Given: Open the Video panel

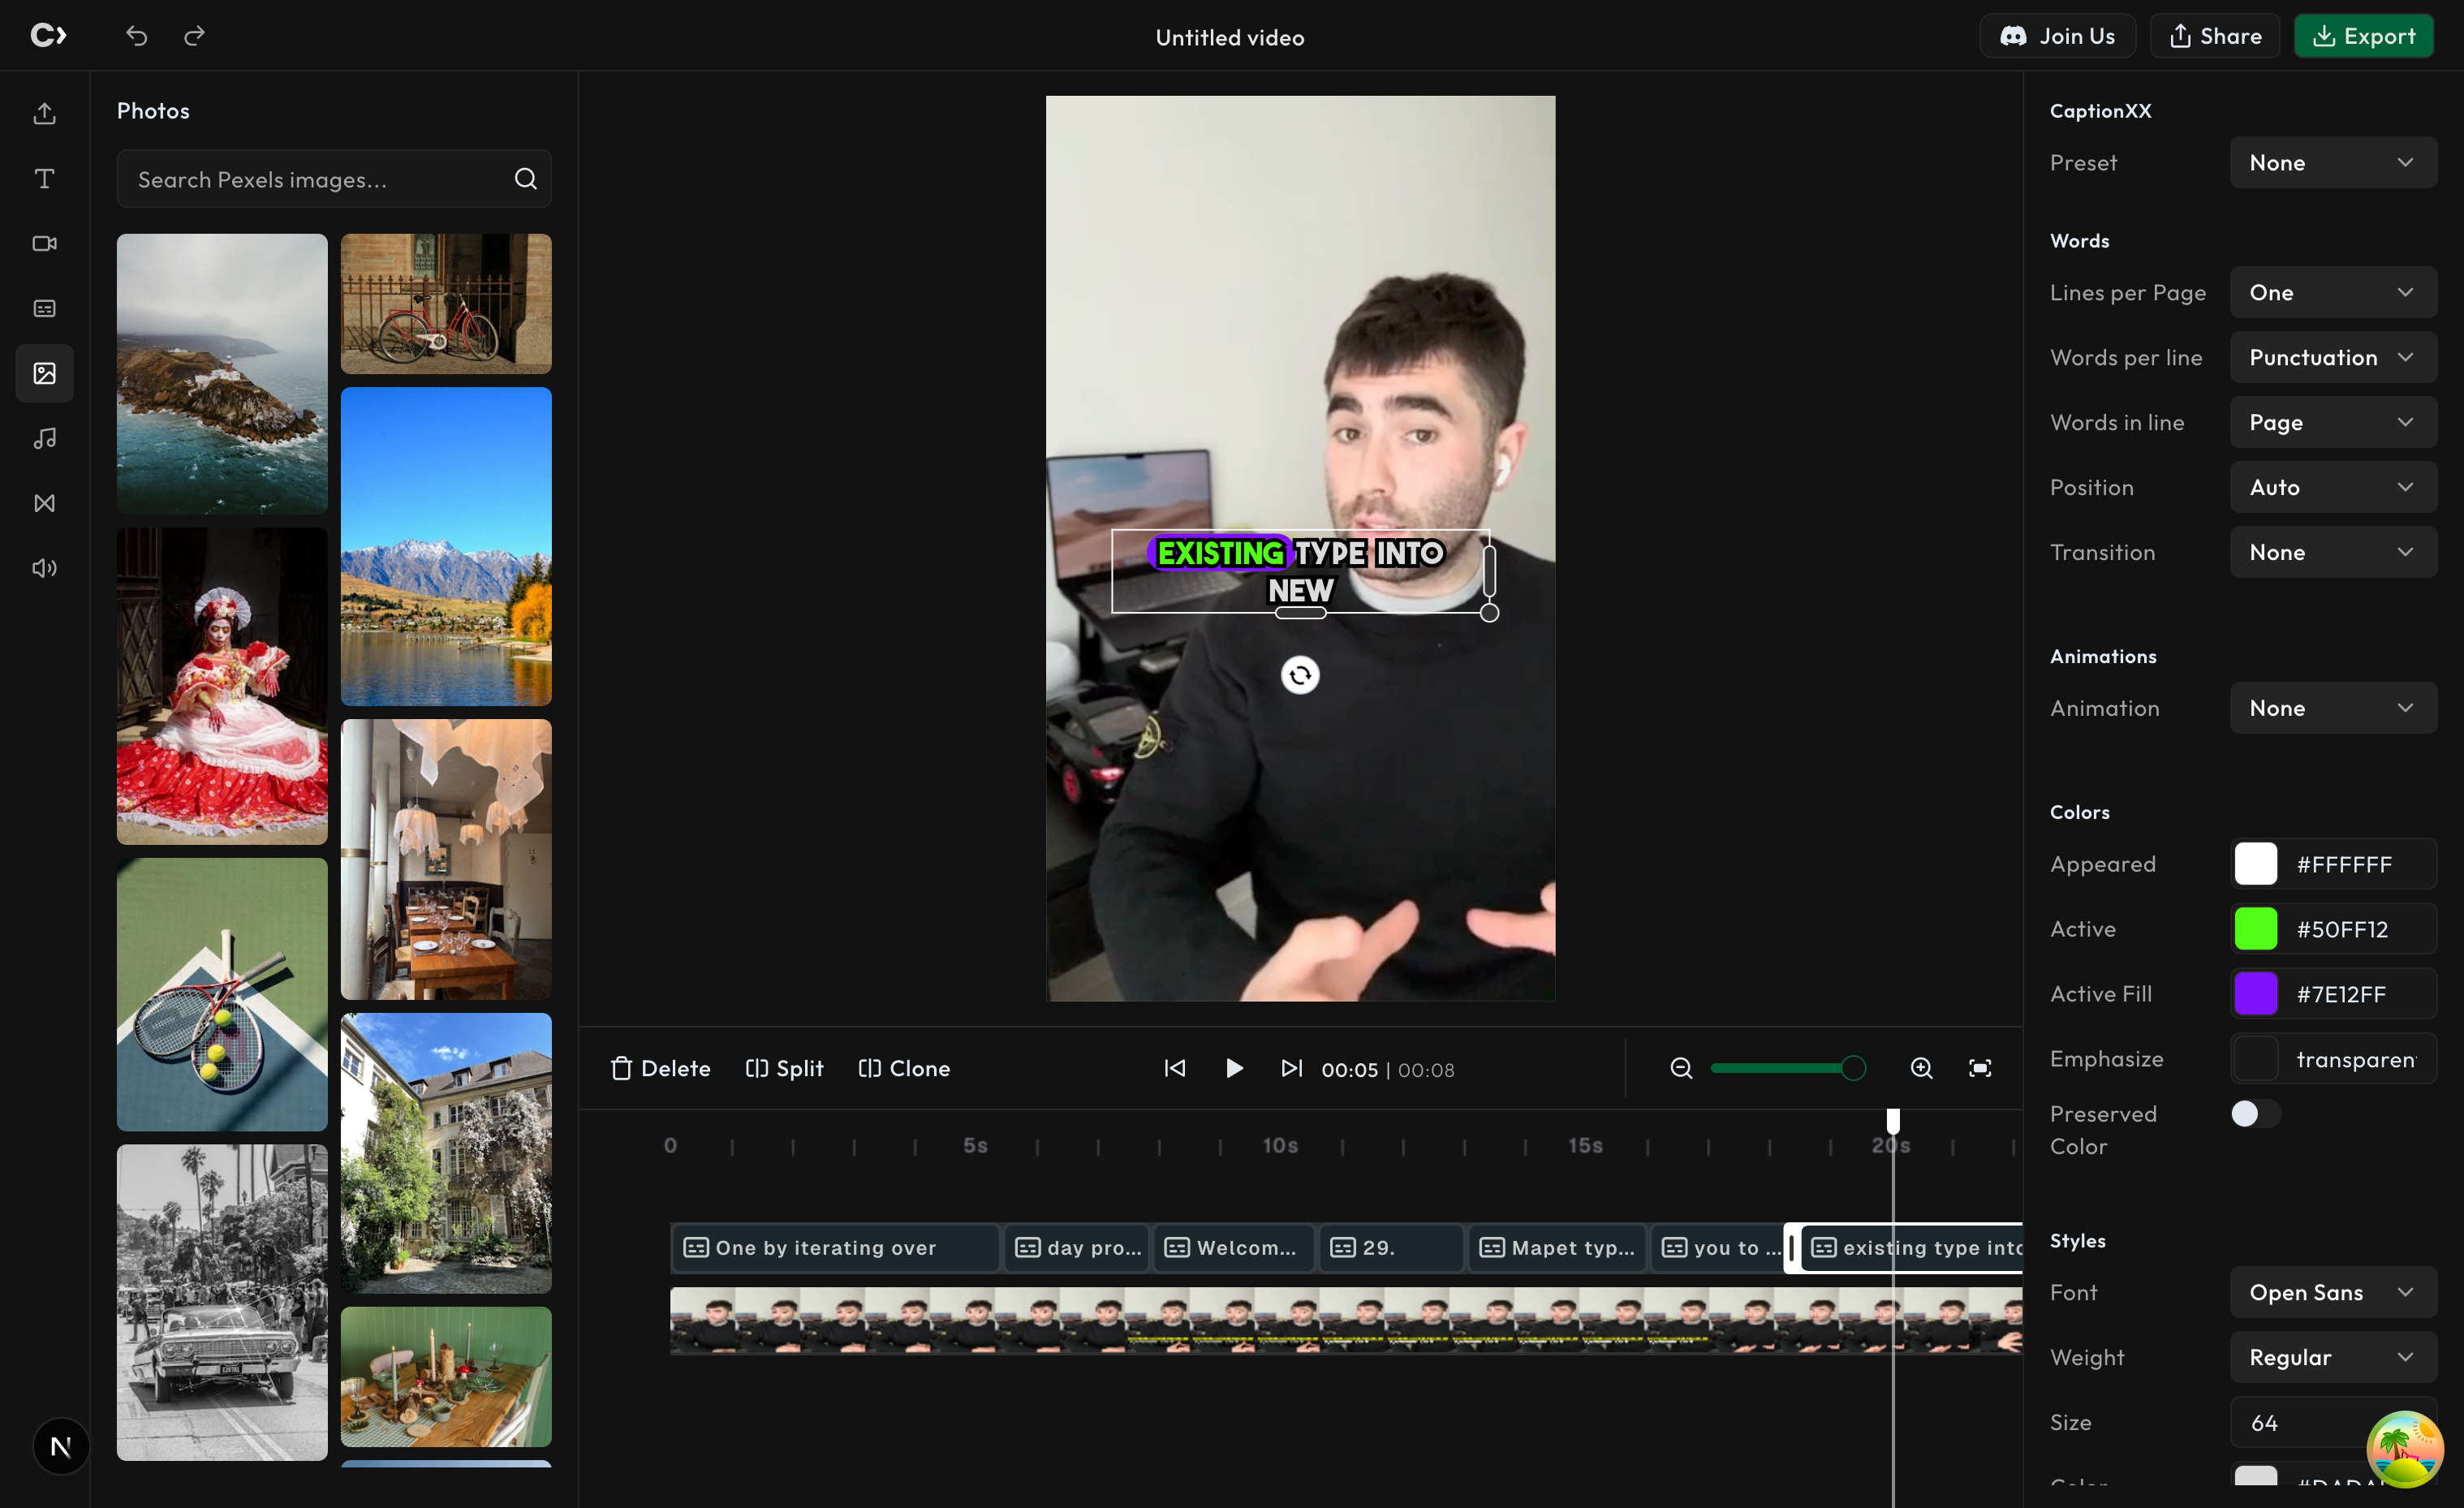Looking at the screenshot, I should point(44,243).
